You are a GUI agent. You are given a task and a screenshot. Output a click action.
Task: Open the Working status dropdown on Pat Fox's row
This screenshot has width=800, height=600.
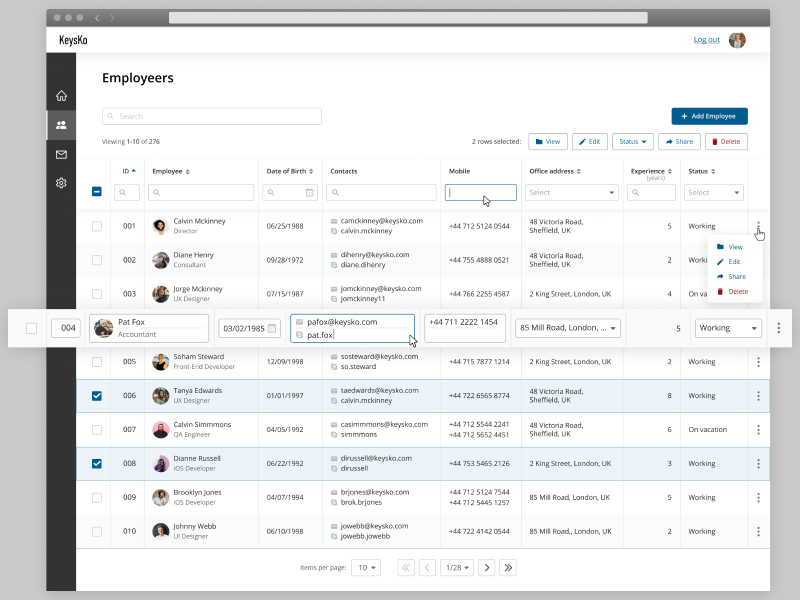(728, 328)
